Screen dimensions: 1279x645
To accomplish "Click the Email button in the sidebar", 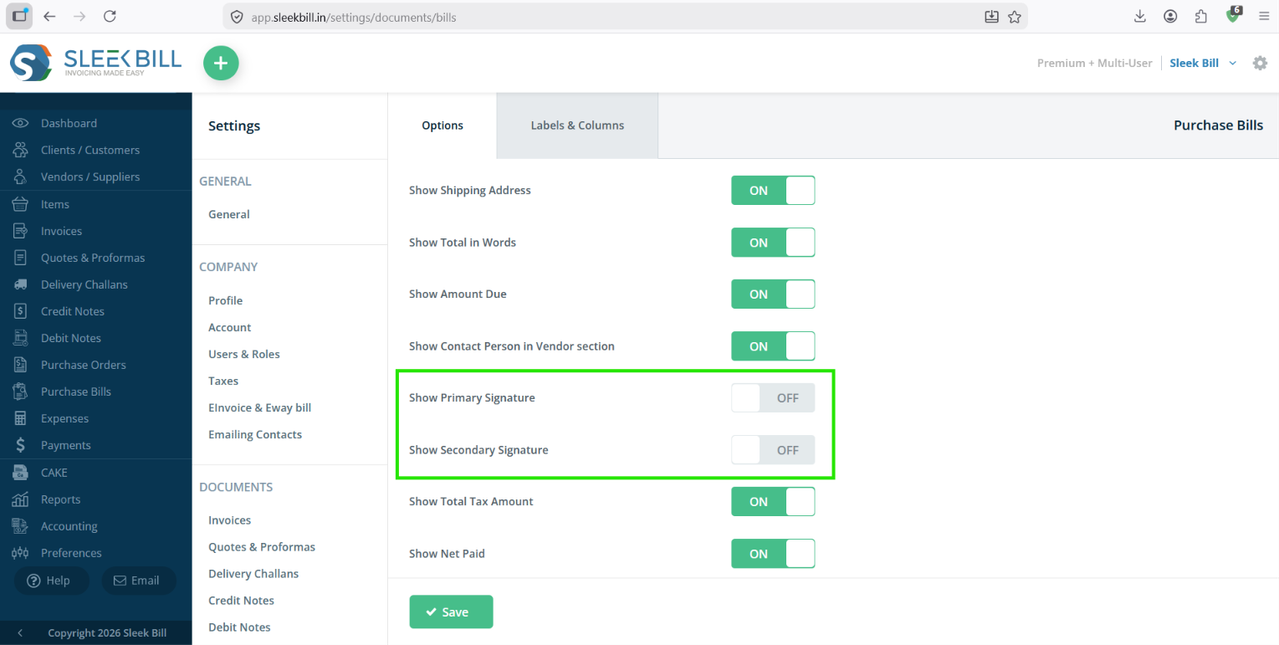I will click(137, 581).
